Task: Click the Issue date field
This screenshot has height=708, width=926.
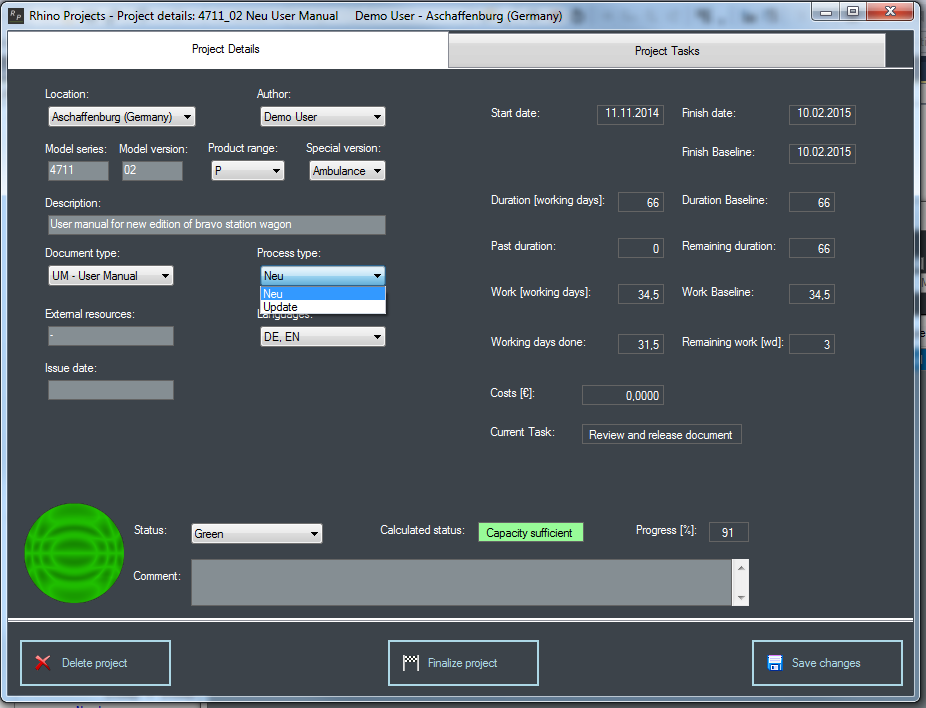Action: point(110,390)
